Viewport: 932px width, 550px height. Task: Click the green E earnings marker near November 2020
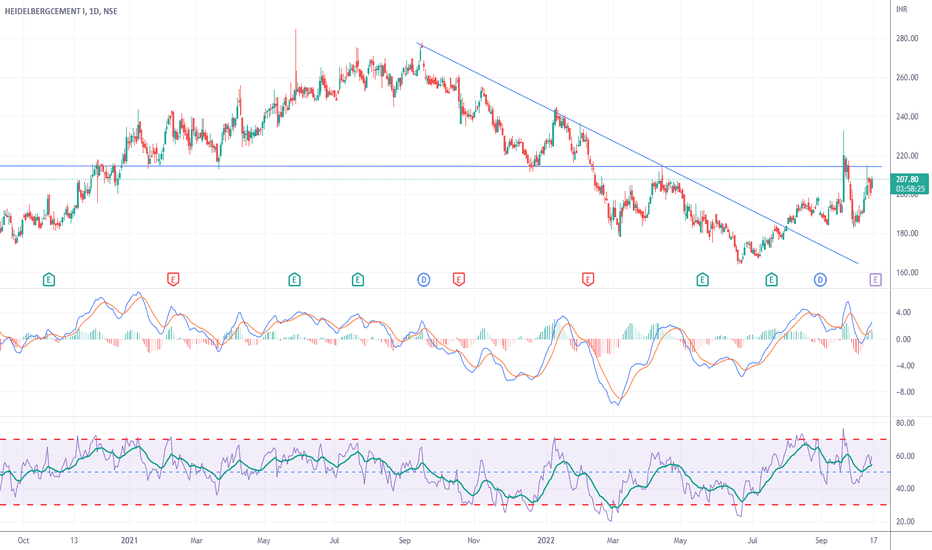[49, 279]
